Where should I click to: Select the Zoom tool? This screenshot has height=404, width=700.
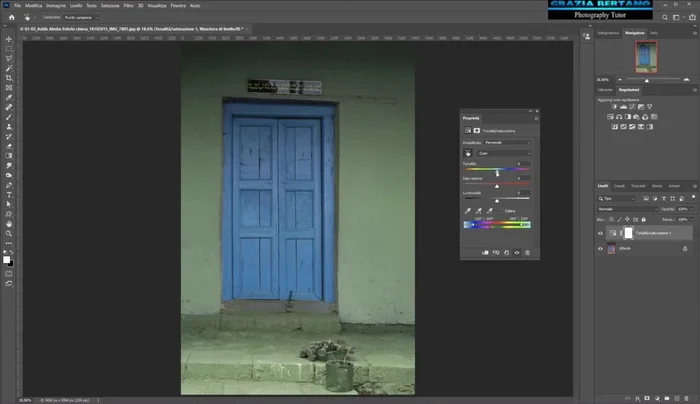(8, 234)
